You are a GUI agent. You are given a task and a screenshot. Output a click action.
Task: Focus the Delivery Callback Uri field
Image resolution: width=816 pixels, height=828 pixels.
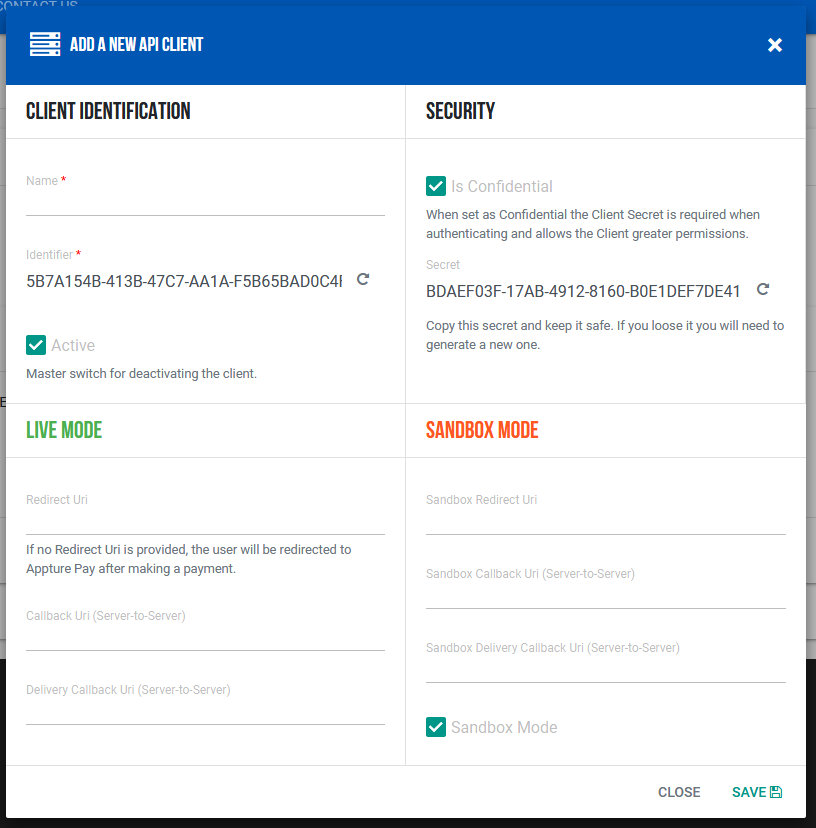[x=205, y=711]
